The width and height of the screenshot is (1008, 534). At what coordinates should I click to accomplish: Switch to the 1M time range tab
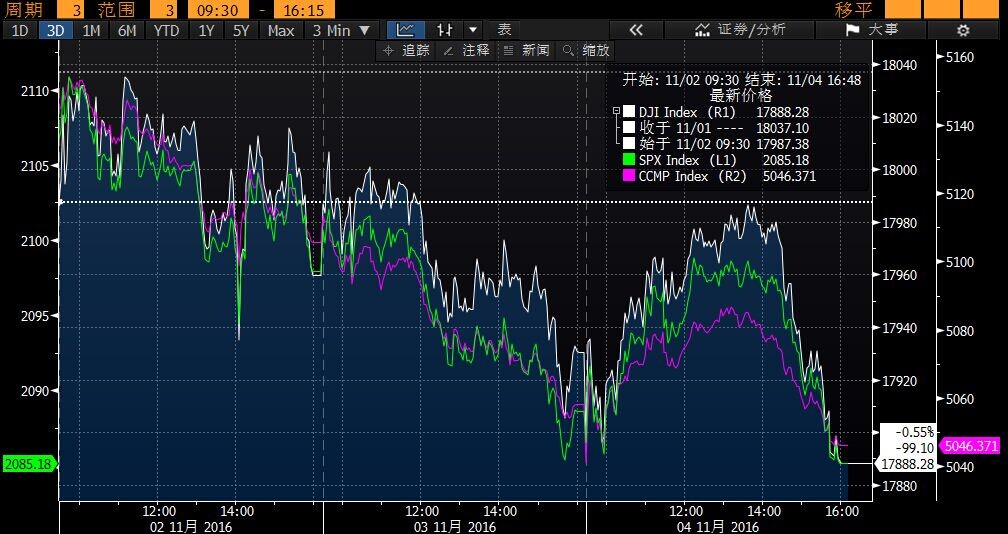click(x=91, y=30)
